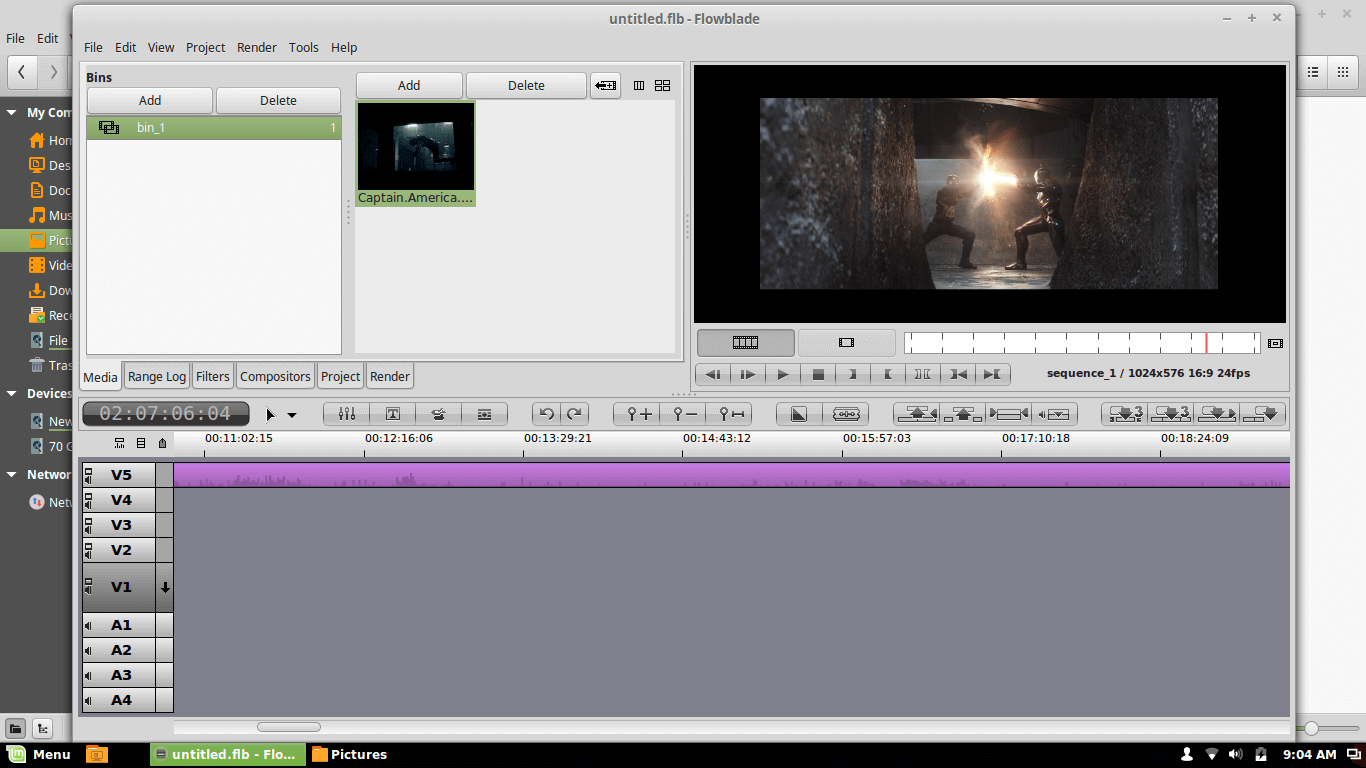Collapse Network section in file manager

pos(12,475)
